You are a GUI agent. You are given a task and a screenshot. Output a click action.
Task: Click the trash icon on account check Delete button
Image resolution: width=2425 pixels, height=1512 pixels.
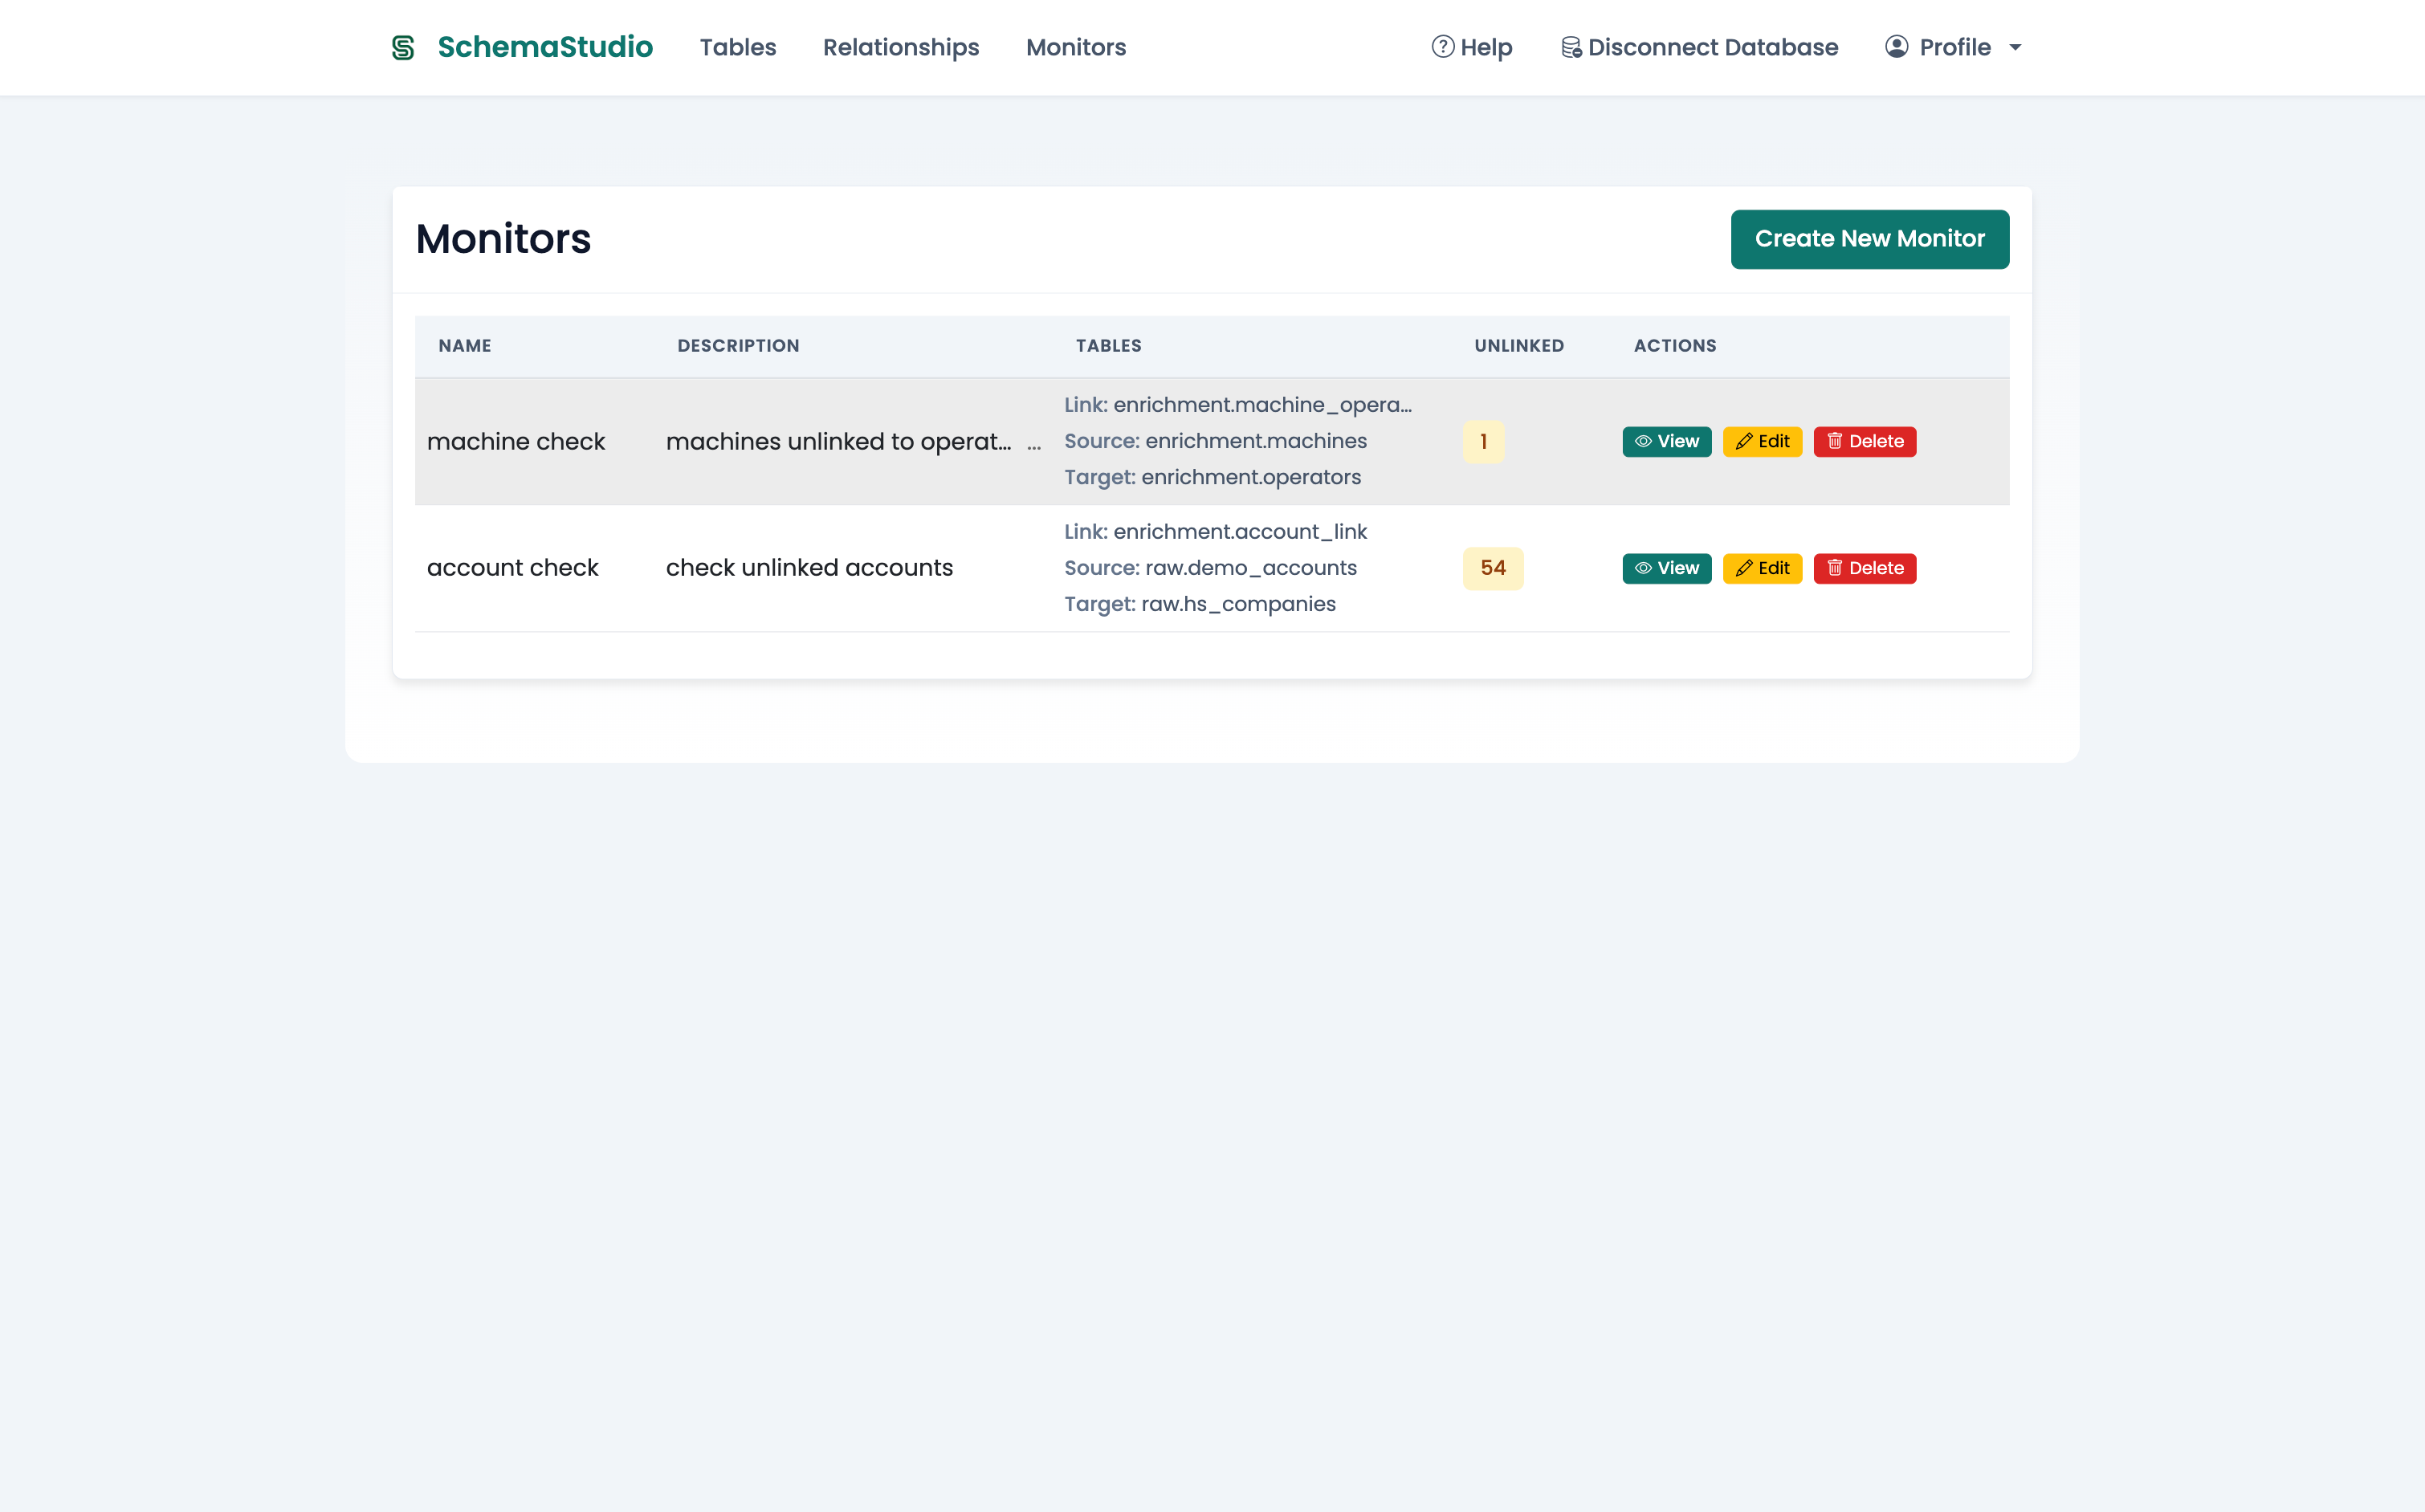coord(1836,568)
